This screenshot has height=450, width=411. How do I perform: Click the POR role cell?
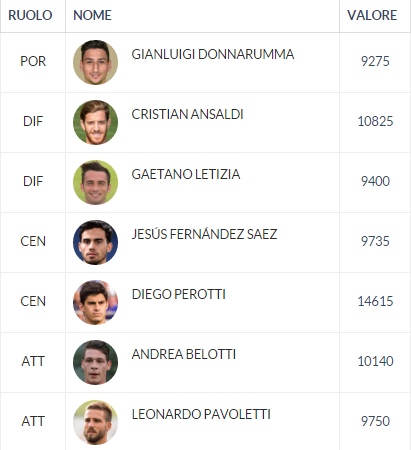point(33,61)
